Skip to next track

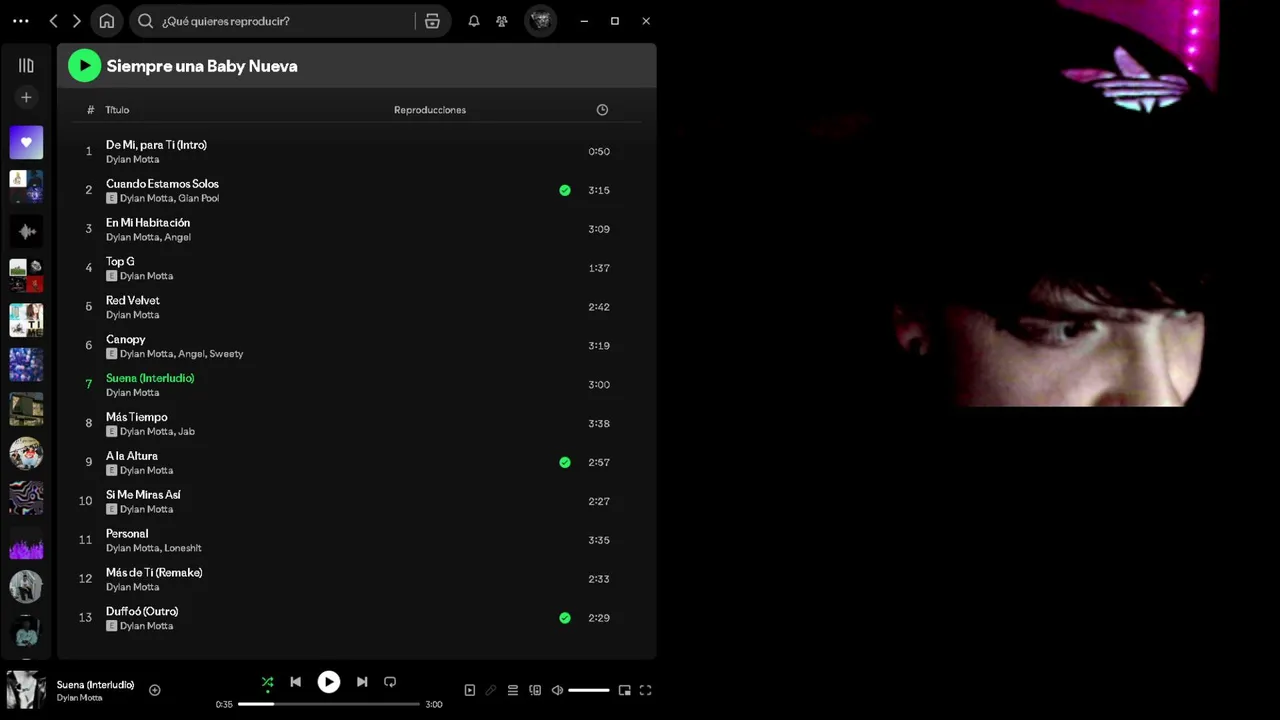[x=362, y=682]
